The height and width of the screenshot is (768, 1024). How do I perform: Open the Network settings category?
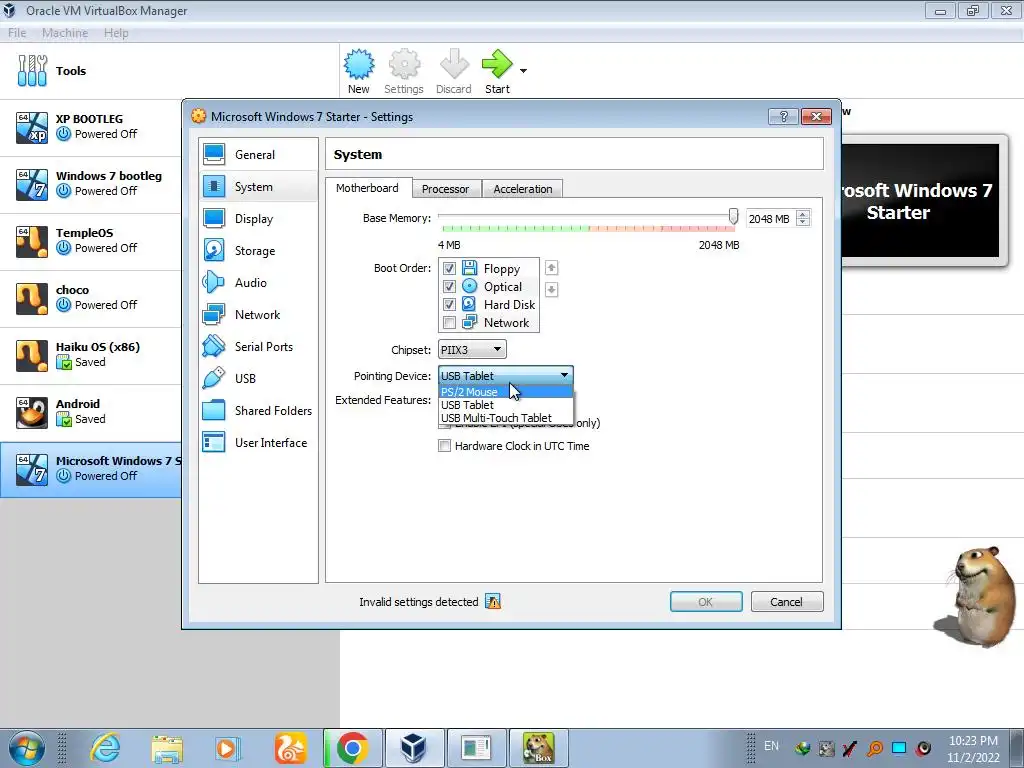258,315
